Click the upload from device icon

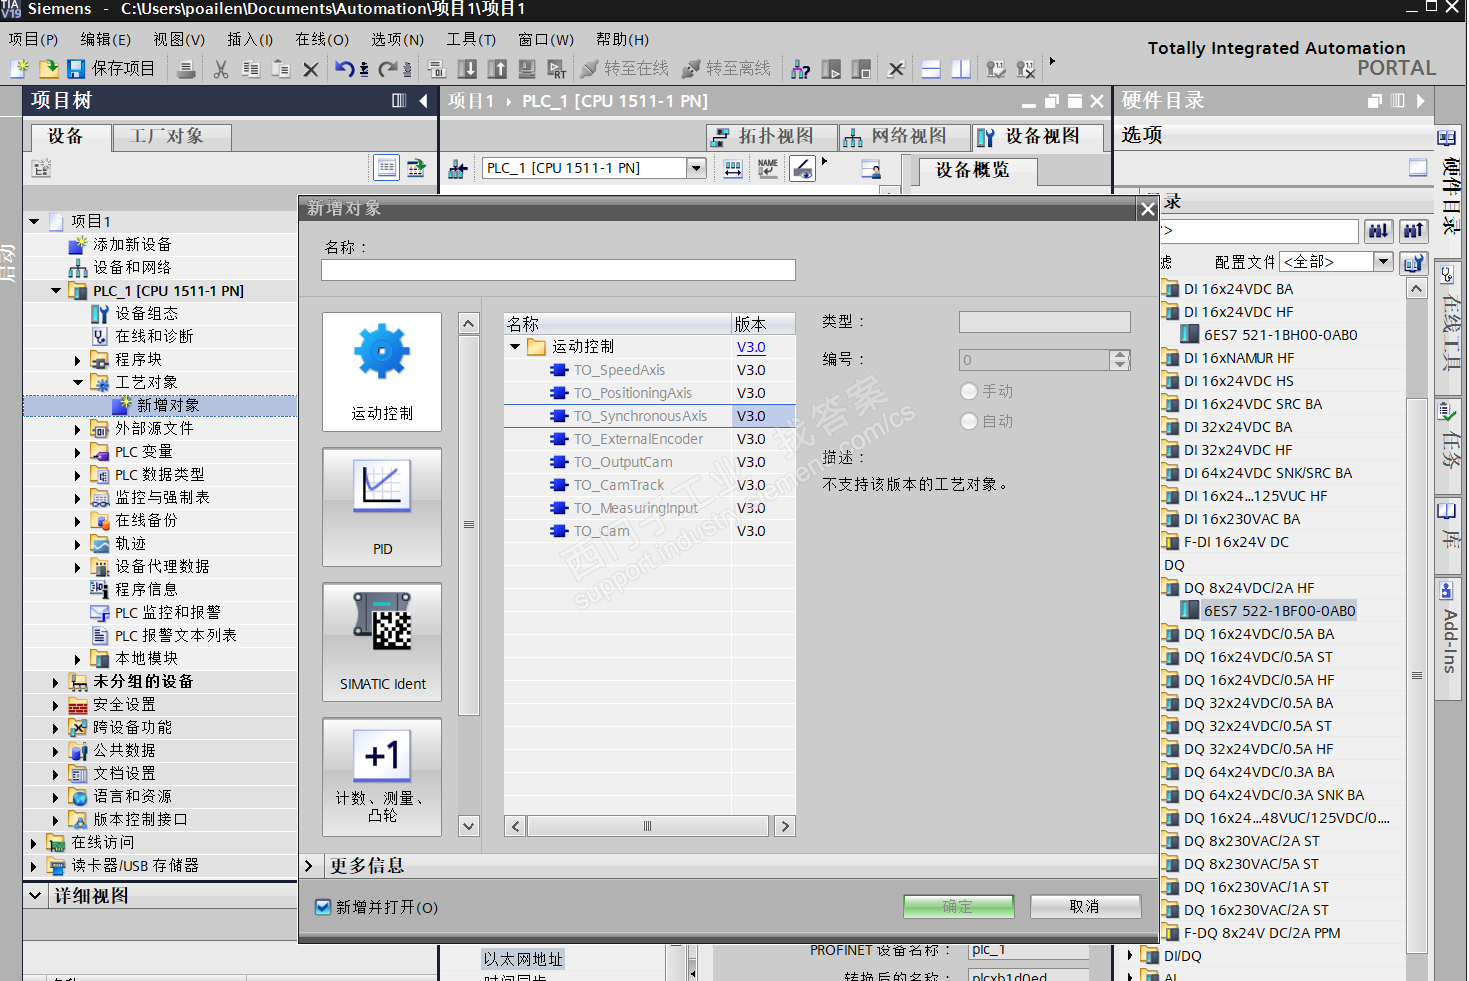point(497,69)
